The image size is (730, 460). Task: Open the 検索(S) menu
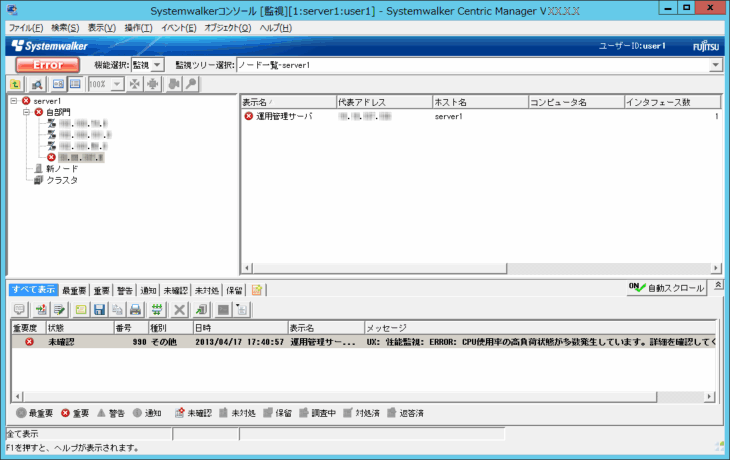coord(65,28)
